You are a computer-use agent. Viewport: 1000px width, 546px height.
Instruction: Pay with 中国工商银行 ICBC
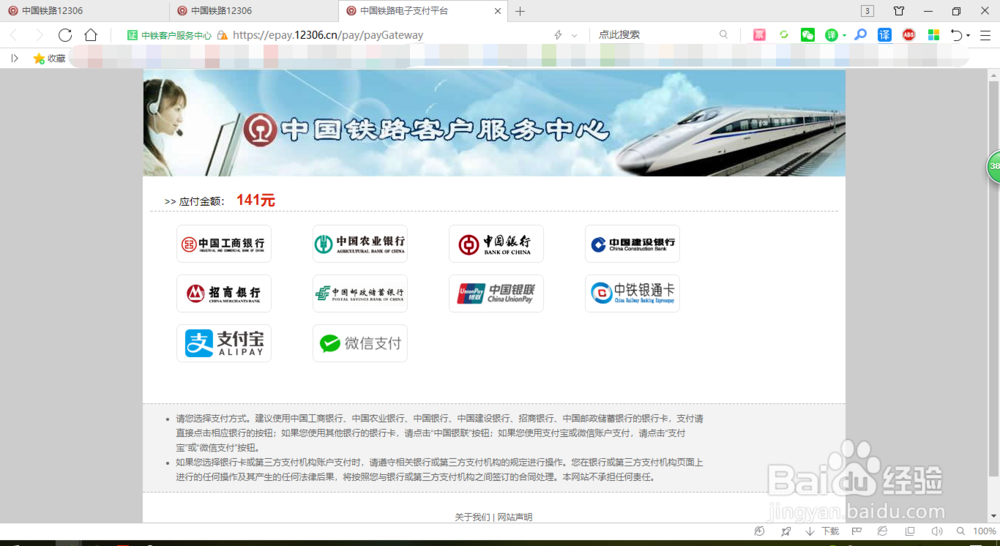(224, 244)
